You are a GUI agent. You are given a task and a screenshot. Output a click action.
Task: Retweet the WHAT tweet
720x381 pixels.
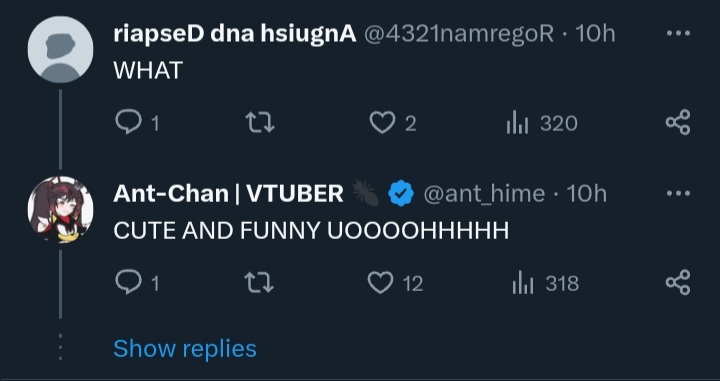pos(260,123)
